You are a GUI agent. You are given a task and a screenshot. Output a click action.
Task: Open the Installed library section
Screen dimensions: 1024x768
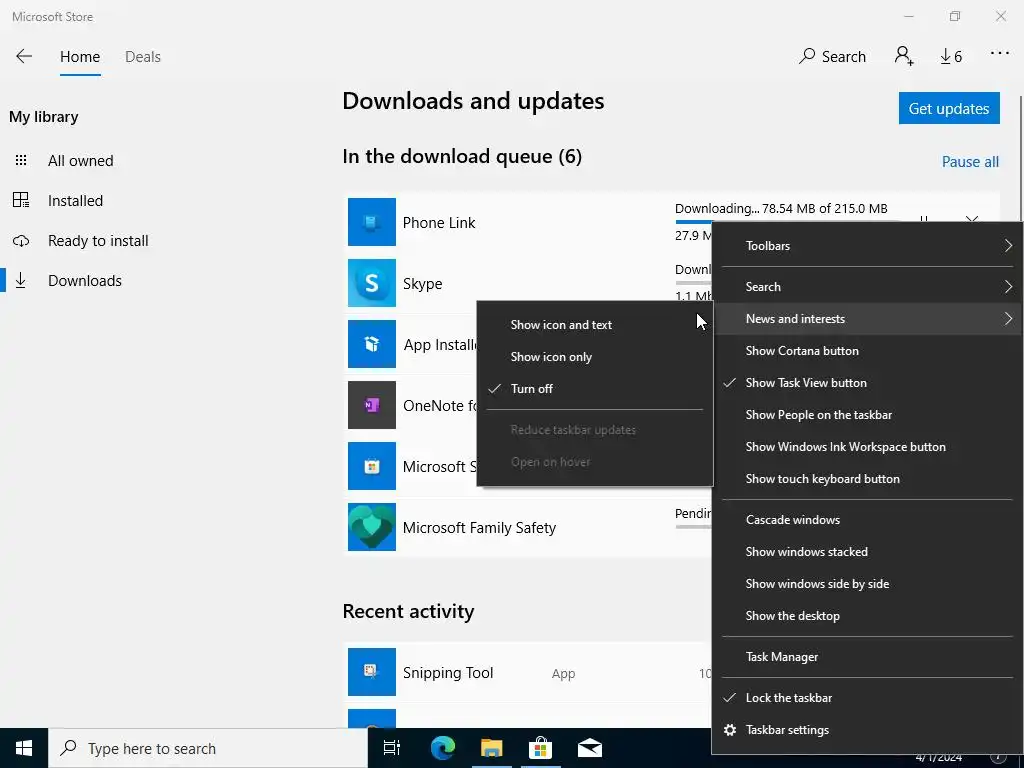[x=75, y=200]
